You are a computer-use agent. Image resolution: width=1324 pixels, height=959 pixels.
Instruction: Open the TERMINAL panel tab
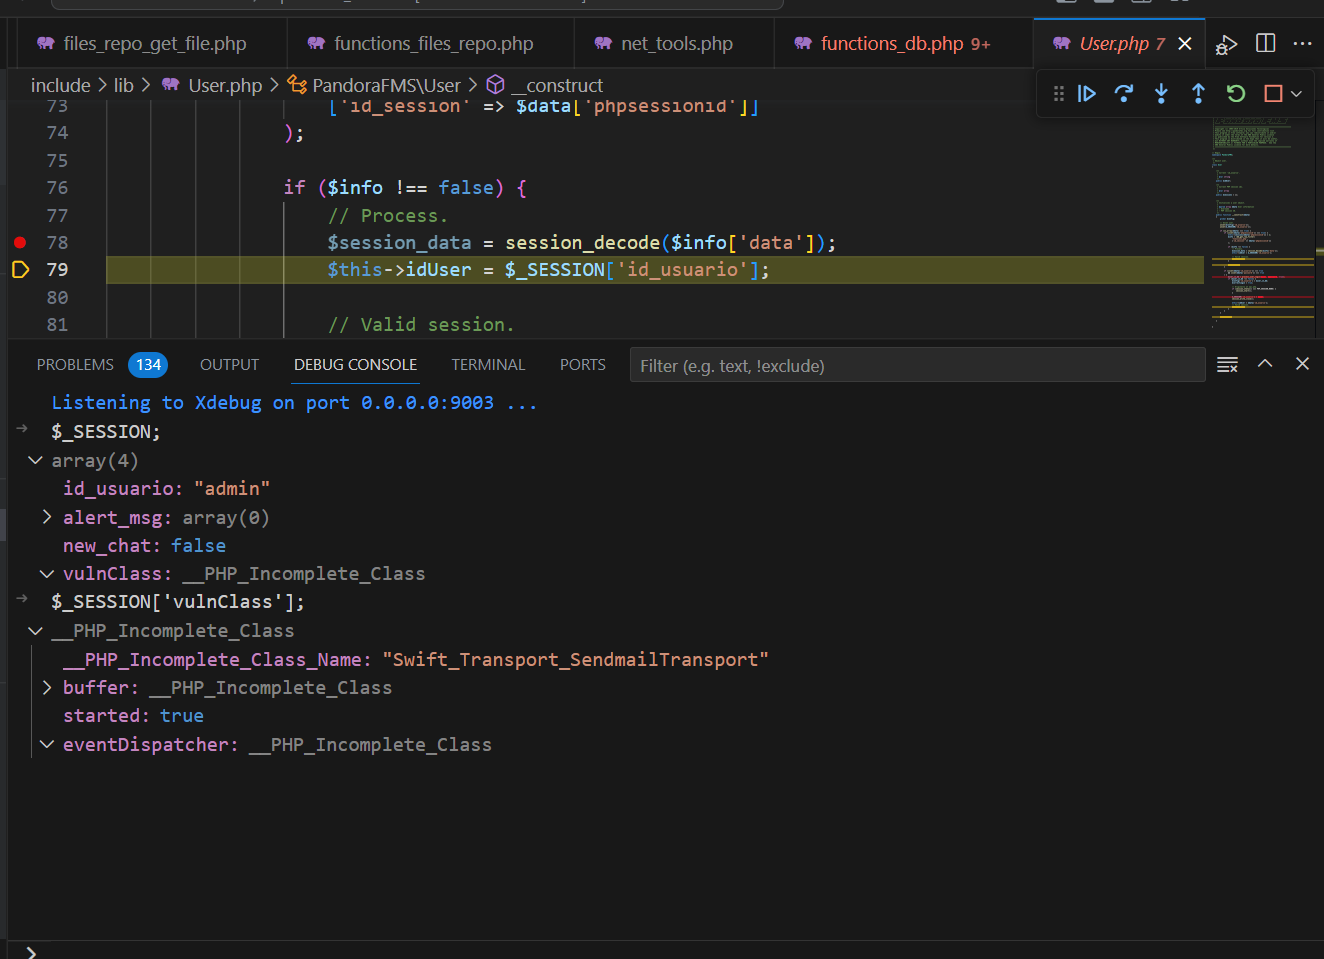[488, 365]
